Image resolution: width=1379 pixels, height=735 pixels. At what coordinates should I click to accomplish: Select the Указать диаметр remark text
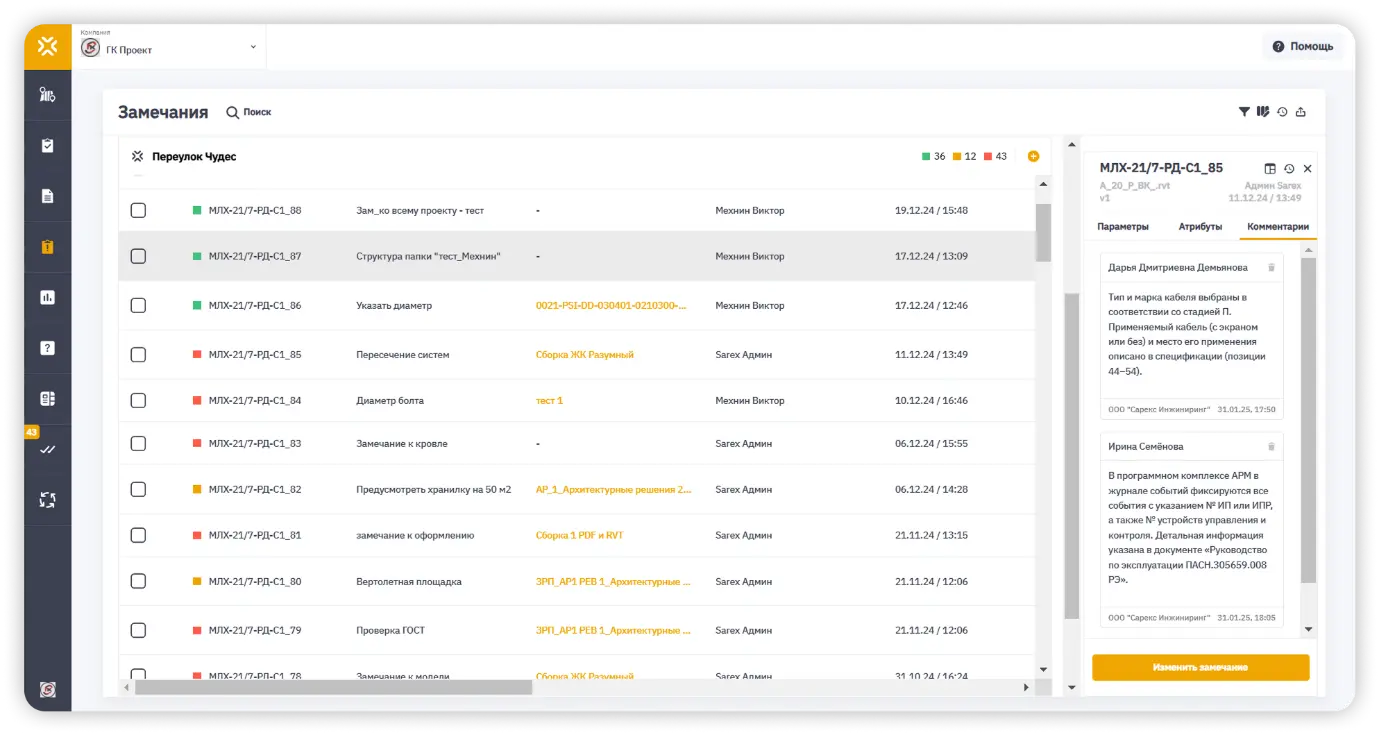pos(394,305)
